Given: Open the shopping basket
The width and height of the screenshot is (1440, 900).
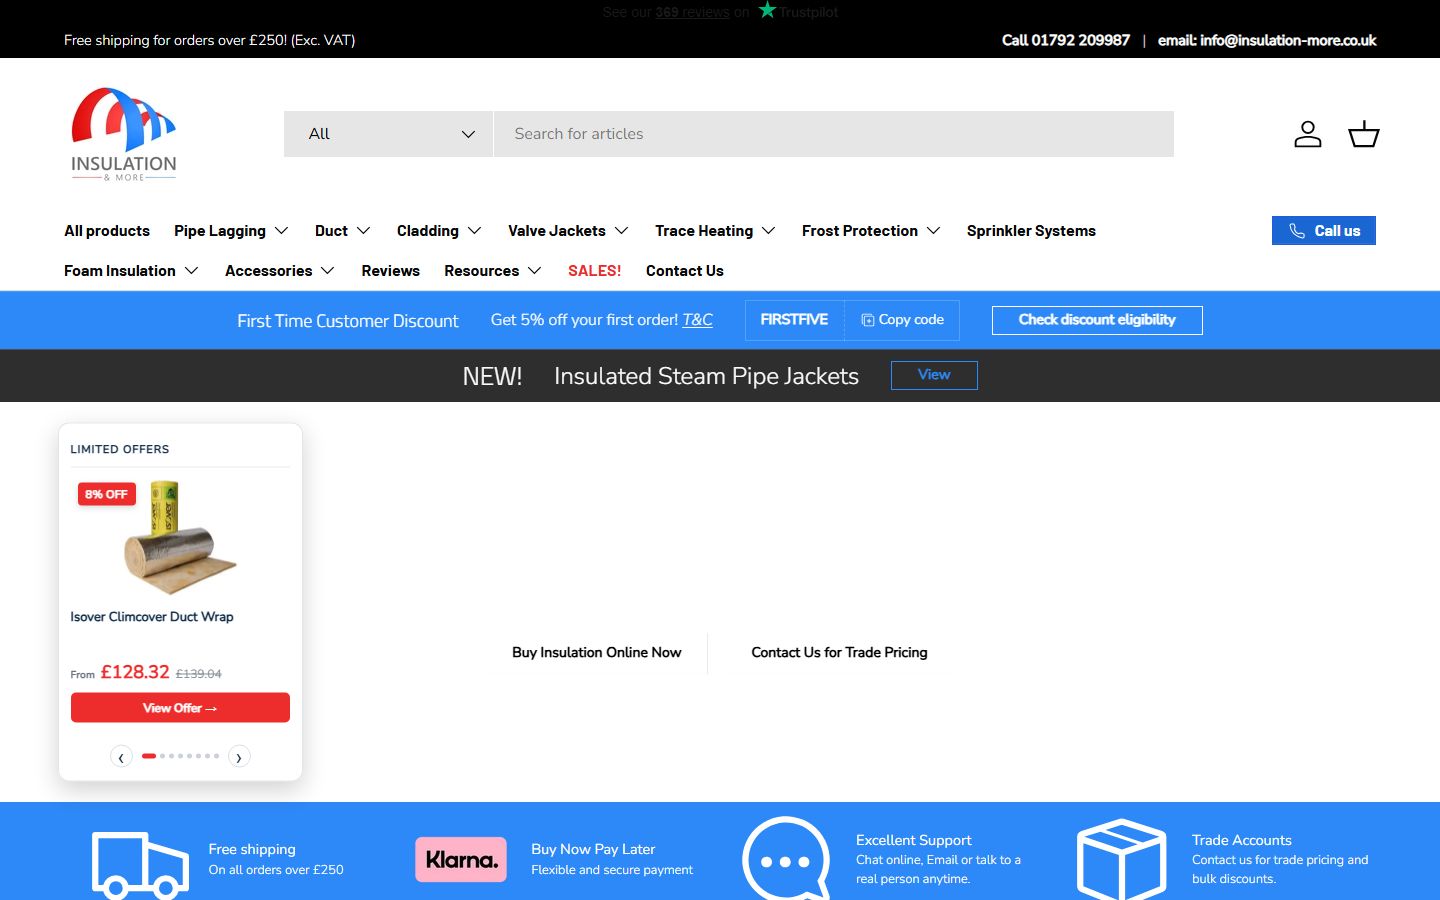Looking at the screenshot, I should (x=1364, y=134).
